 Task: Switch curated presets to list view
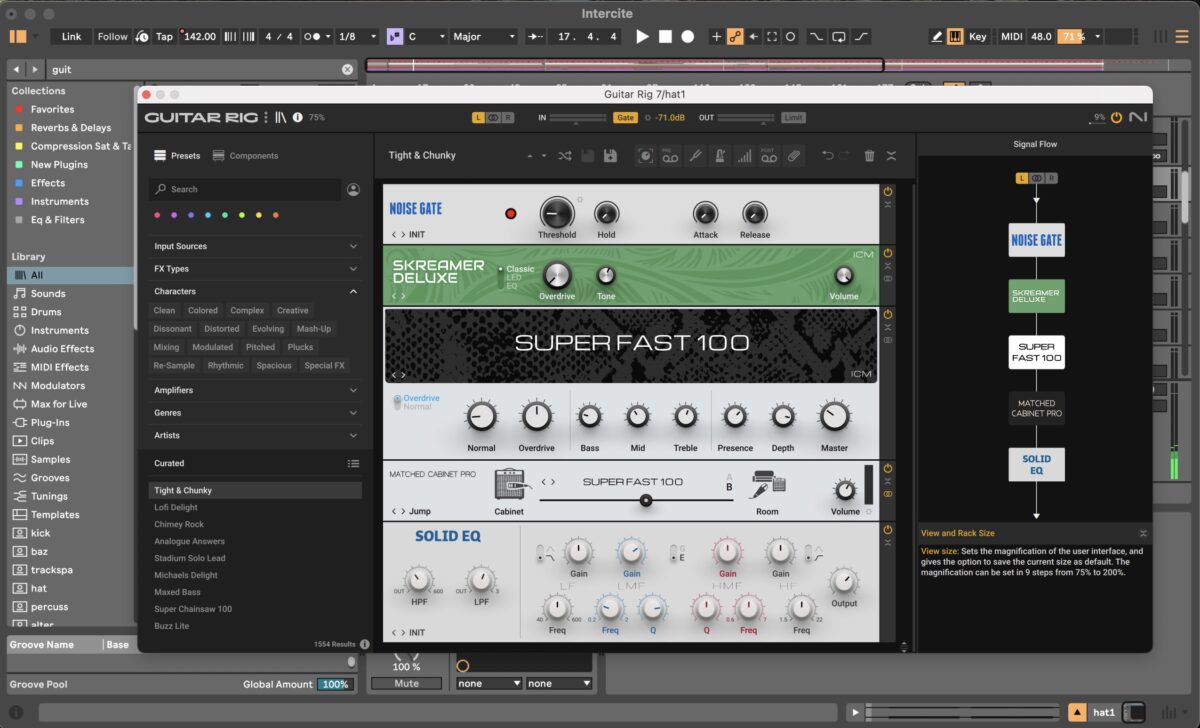coord(353,464)
